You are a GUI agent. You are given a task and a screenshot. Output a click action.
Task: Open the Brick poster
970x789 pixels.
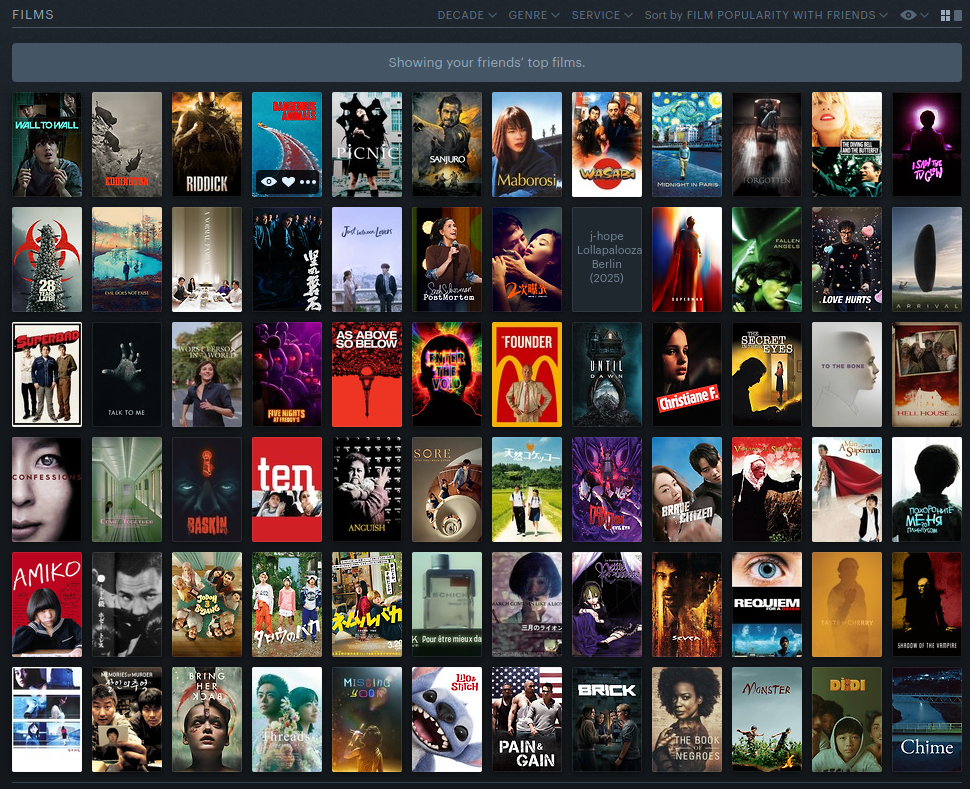click(607, 720)
